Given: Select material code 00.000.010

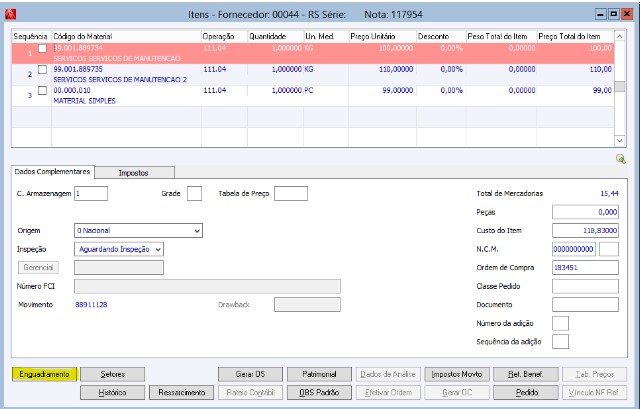Looking at the screenshot, I should coord(72,90).
